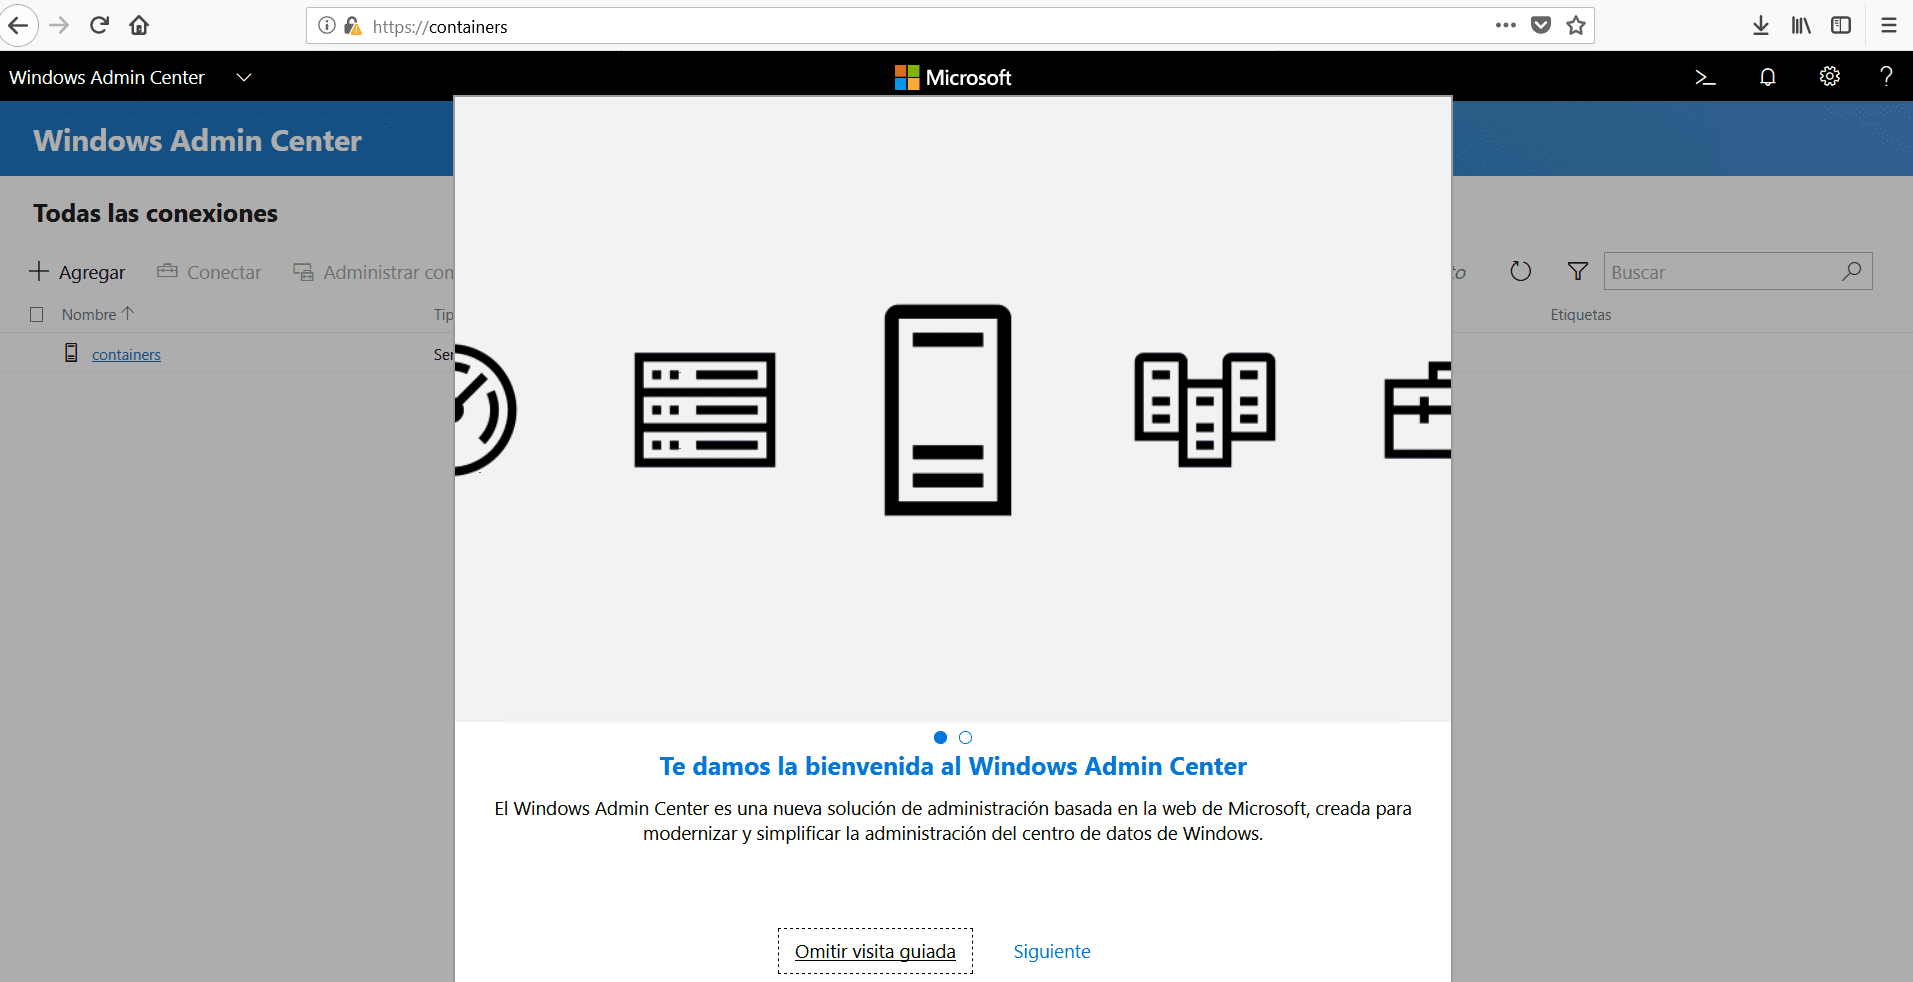Open Firefox page actions ellipsis menu
Screen dimensions: 1913x982
(1505, 26)
